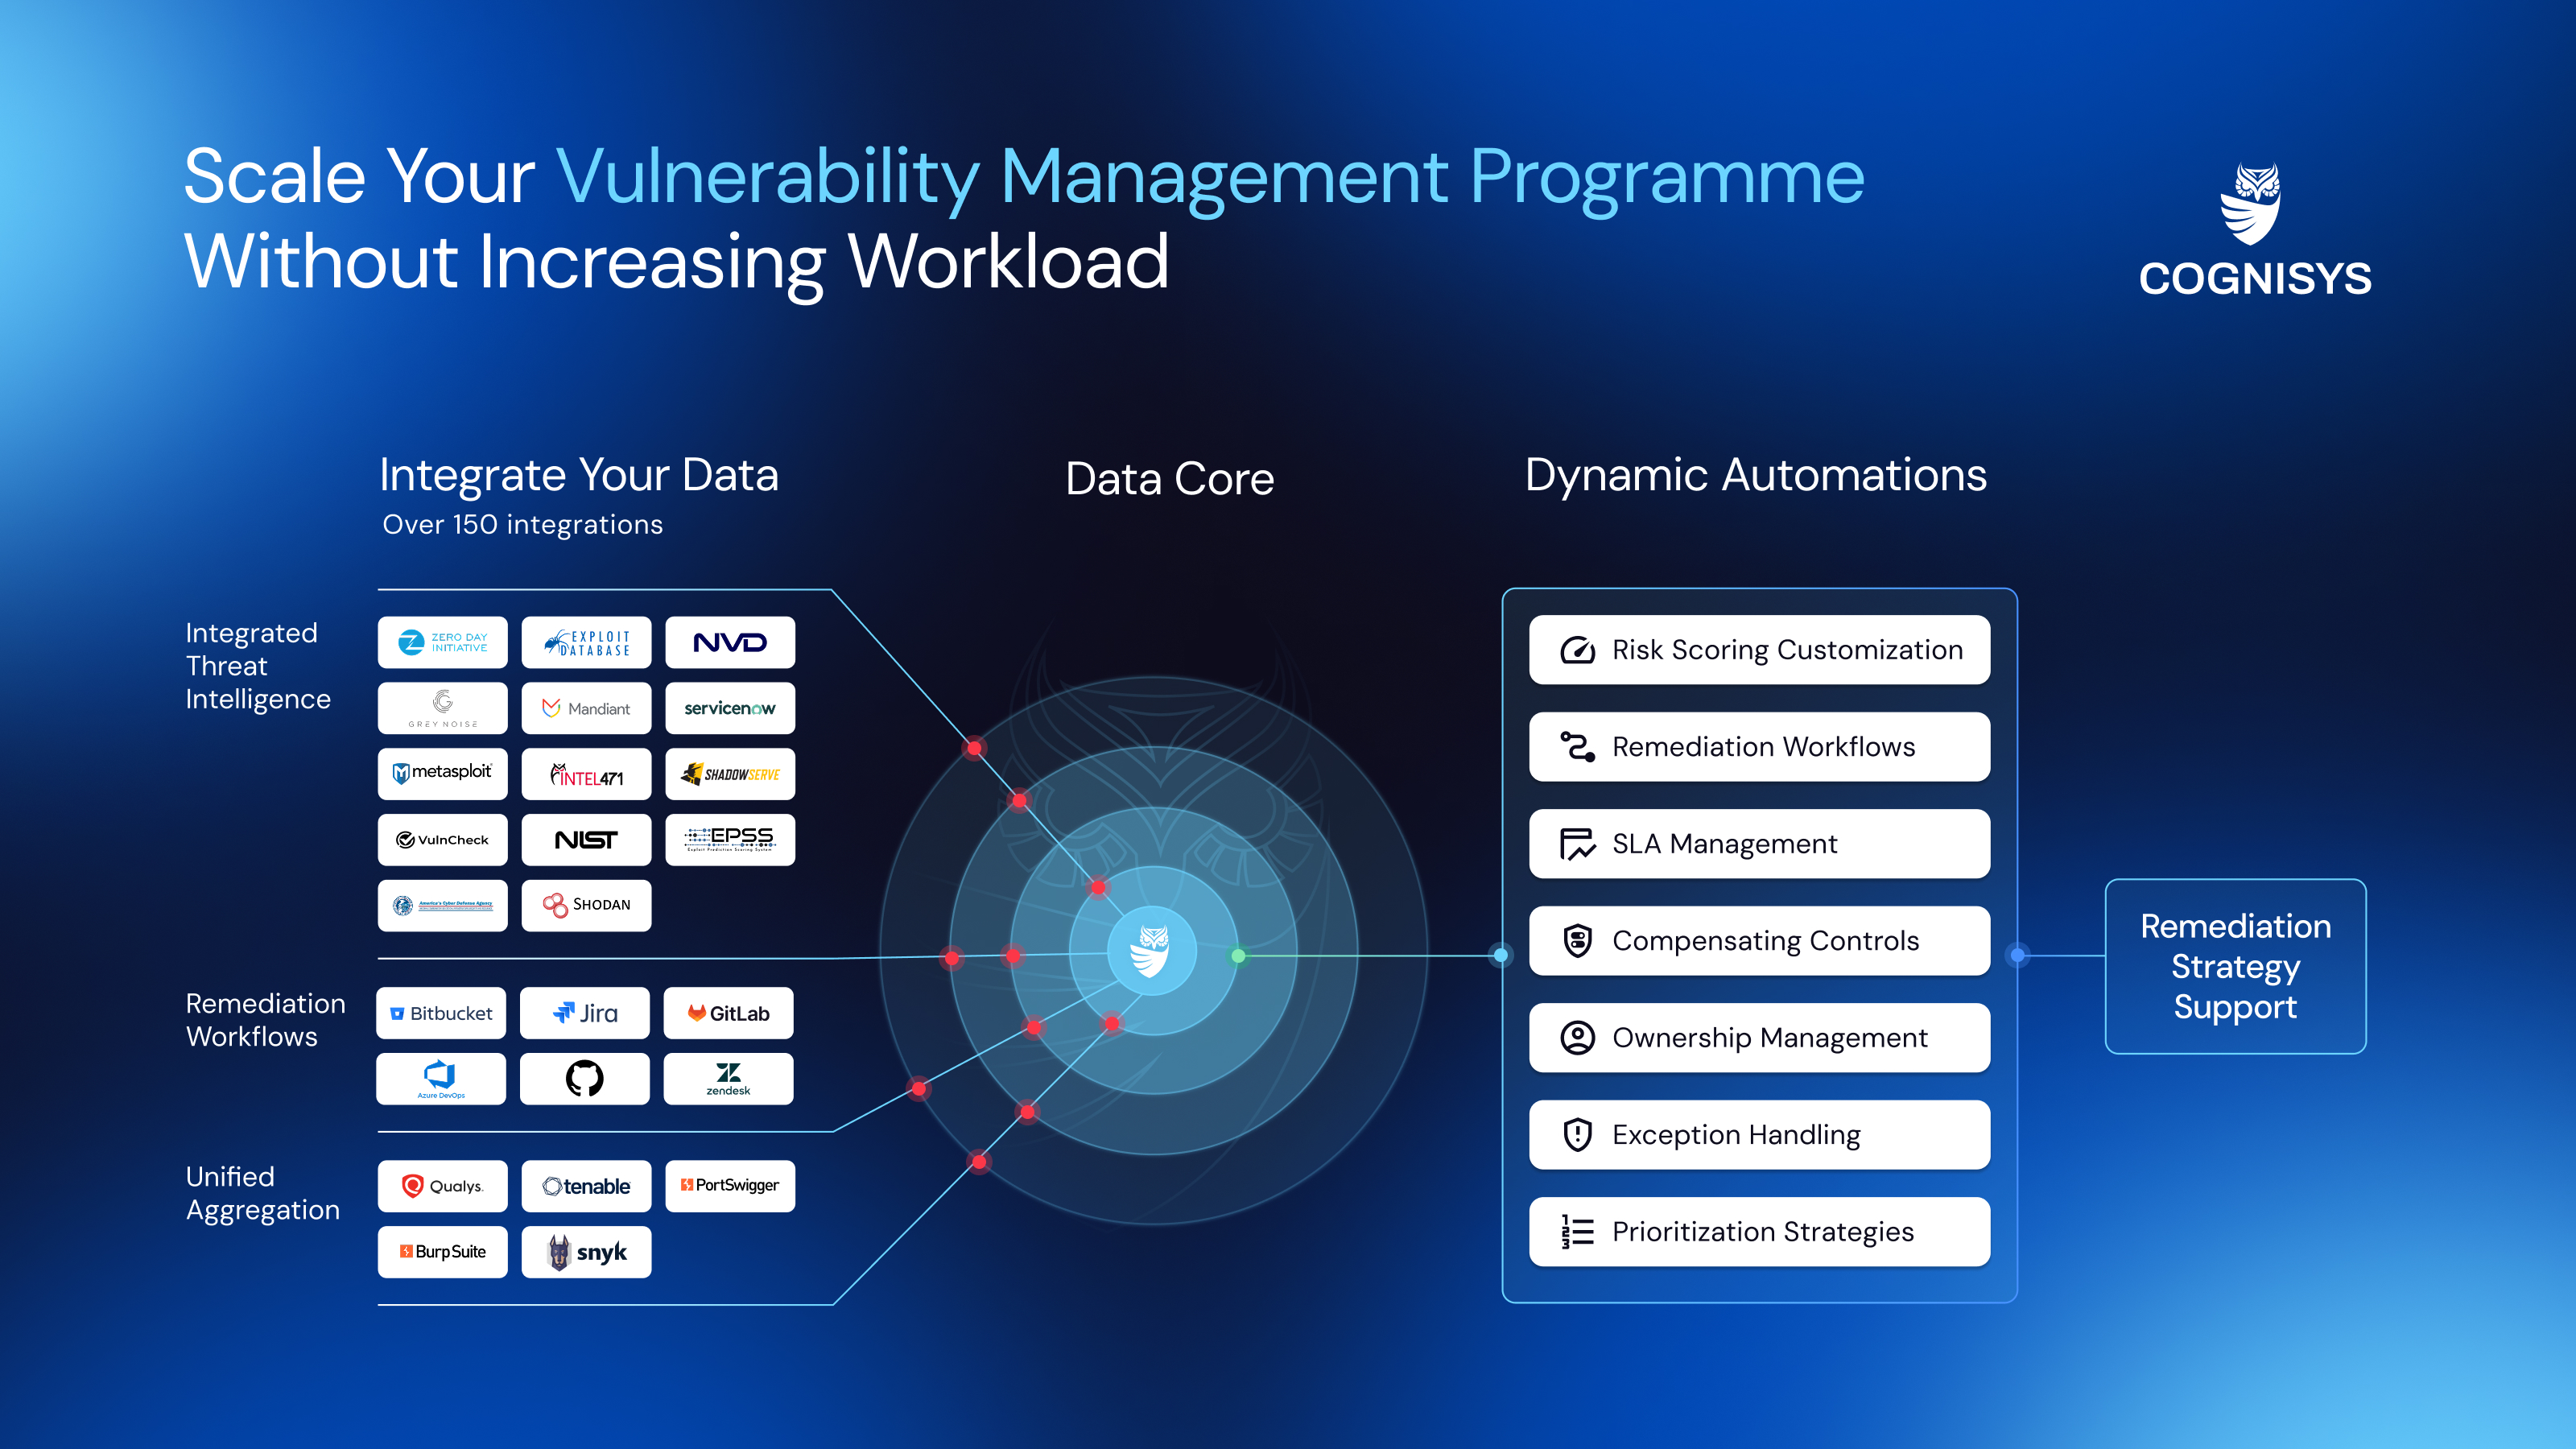The image size is (2576, 1449).
Task: Select the Azure DevOps logo tile
Action: click(x=441, y=1078)
